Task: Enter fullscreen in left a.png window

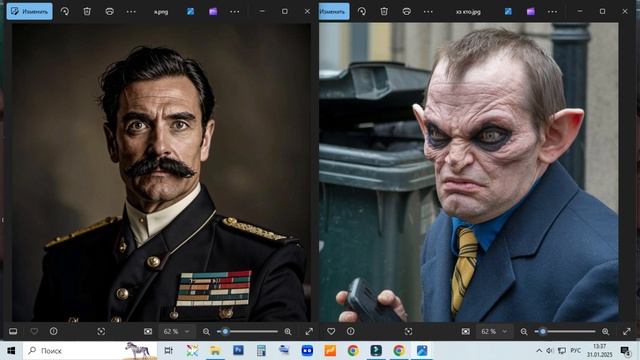Action: [309, 331]
